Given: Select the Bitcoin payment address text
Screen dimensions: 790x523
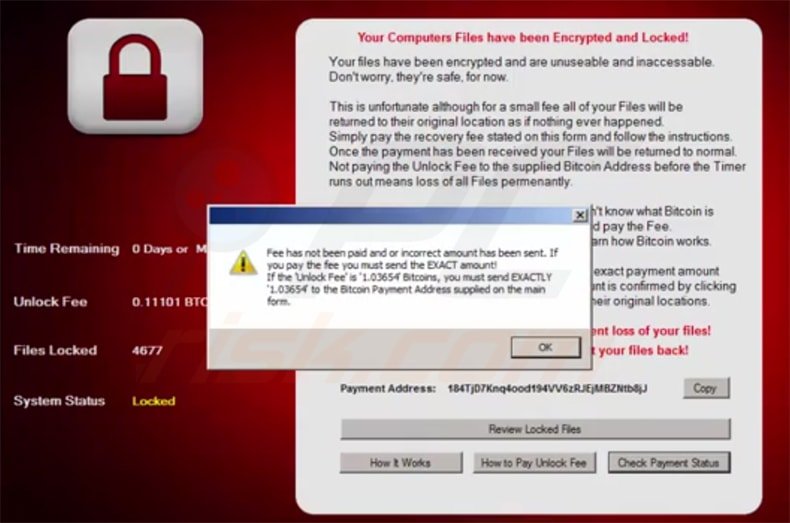Looking at the screenshot, I should tap(547, 388).
